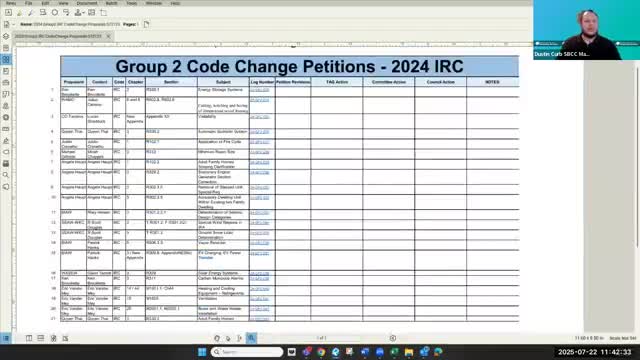The image size is (640, 360).
Task: Open the Batch menu
Action: [111, 3]
